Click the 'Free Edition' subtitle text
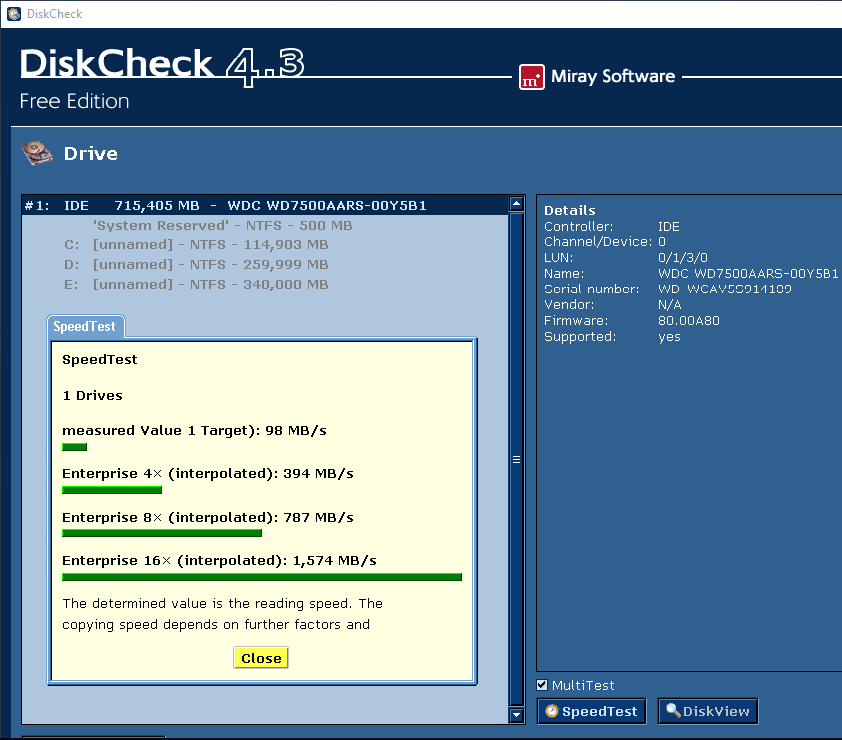The height and width of the screenshot is (740, 842). 74,101
